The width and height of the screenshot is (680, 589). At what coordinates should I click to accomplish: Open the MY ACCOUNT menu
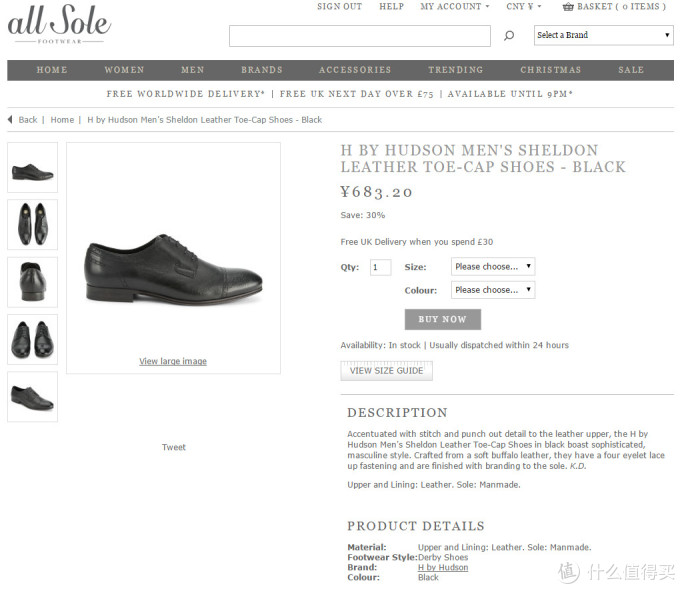454,7
